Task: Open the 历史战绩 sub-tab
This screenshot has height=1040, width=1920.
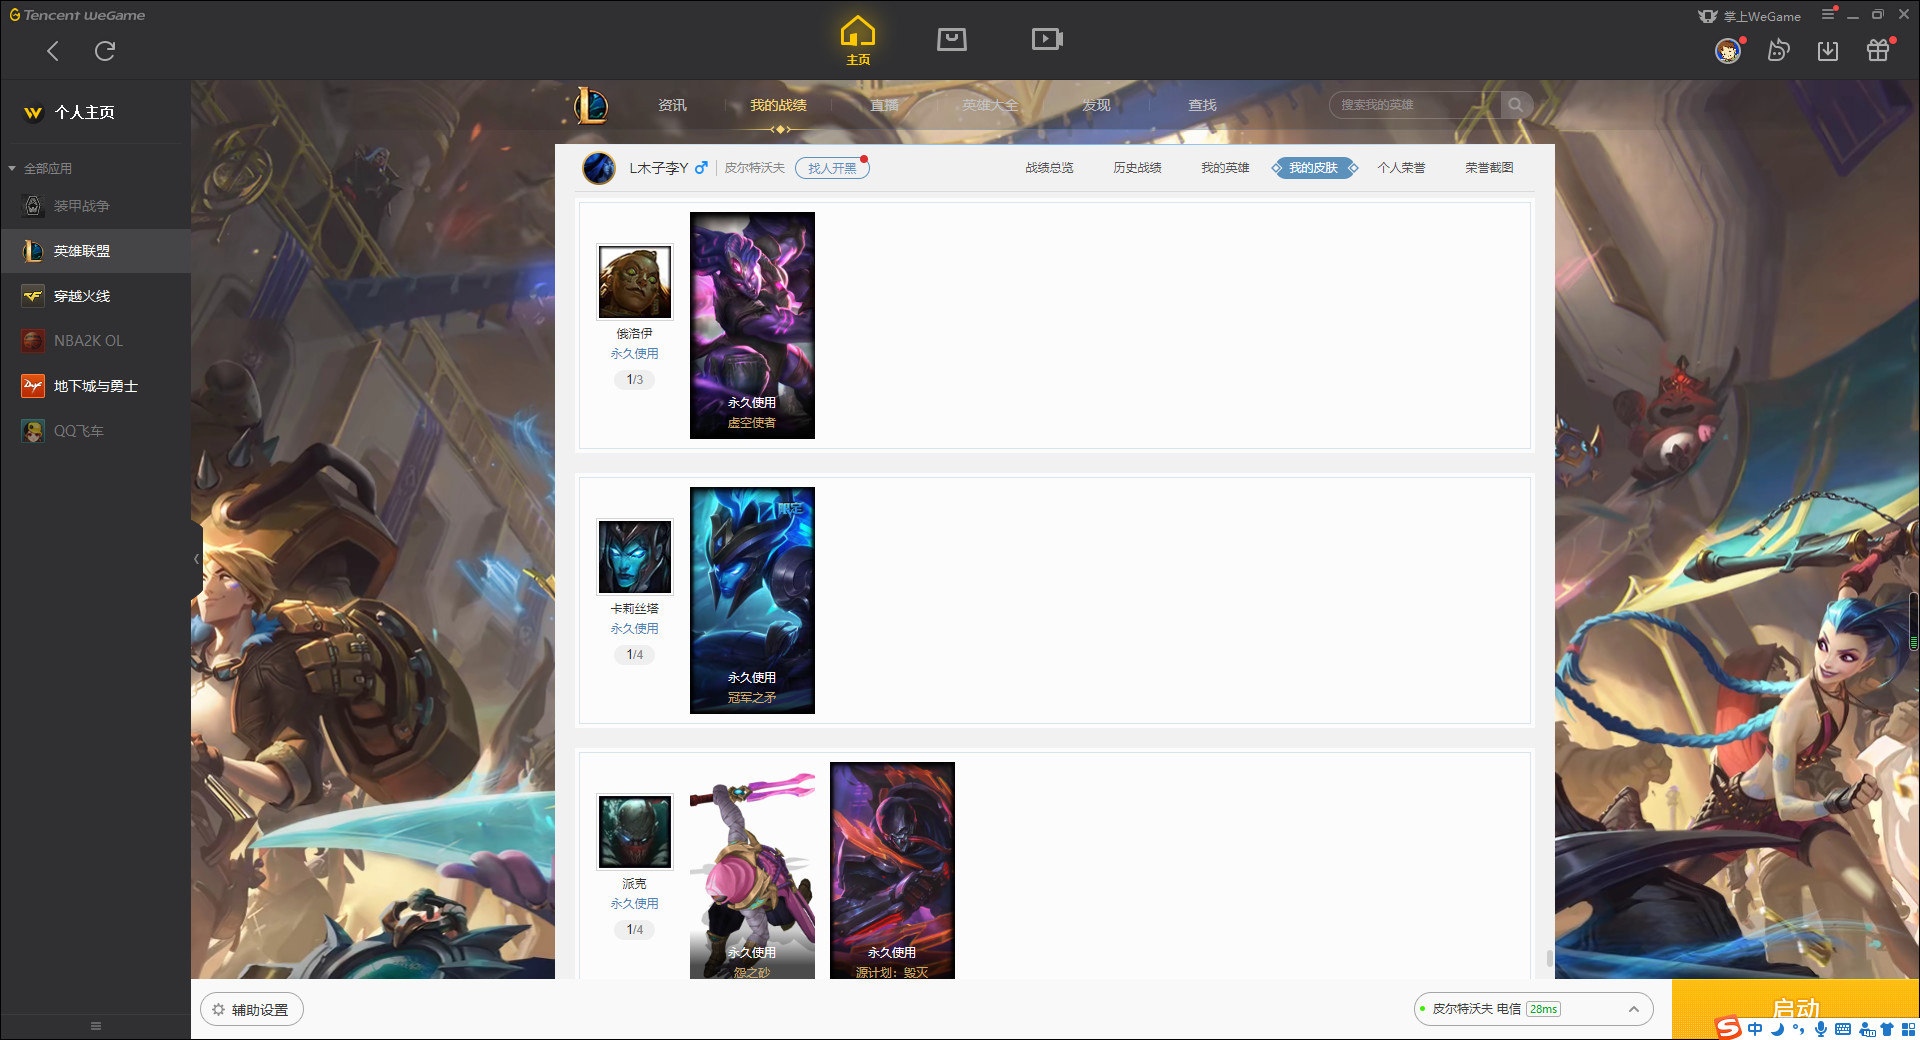Action: pos(1137,168)
